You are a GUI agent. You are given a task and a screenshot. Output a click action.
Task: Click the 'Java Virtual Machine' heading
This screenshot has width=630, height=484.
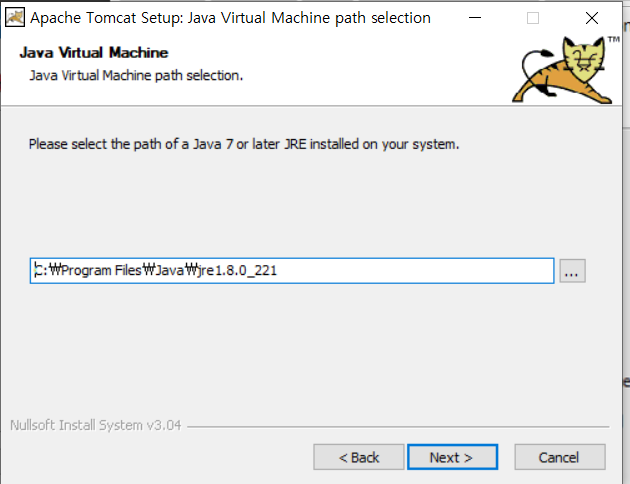click(94, 53)
